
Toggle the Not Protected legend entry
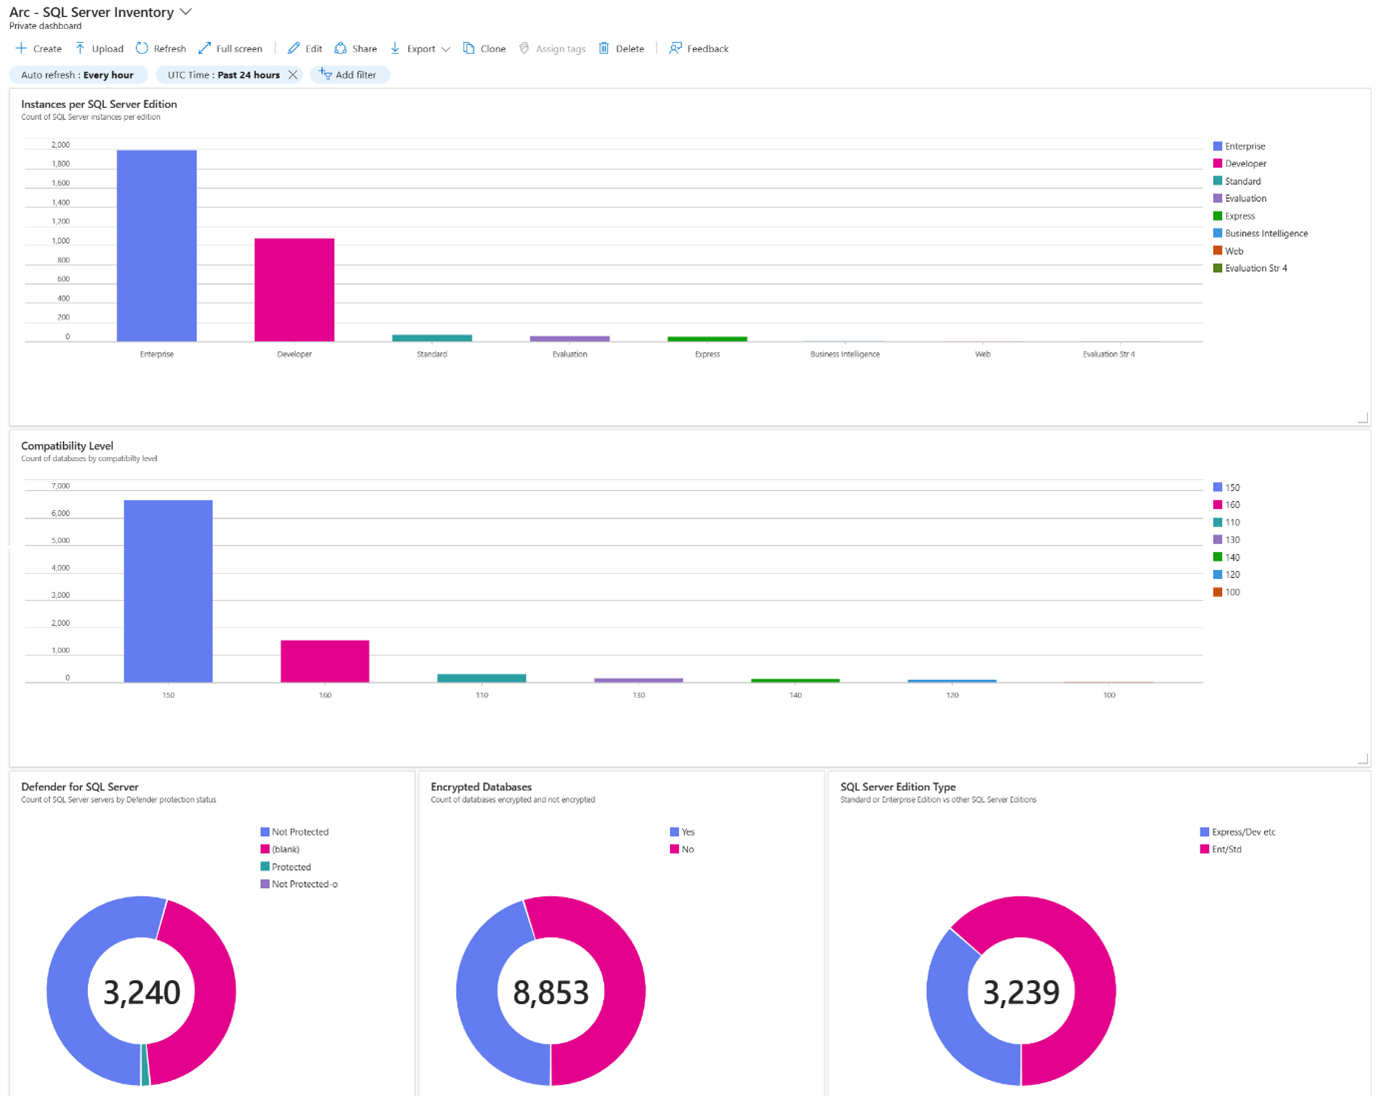click(299, 832)
